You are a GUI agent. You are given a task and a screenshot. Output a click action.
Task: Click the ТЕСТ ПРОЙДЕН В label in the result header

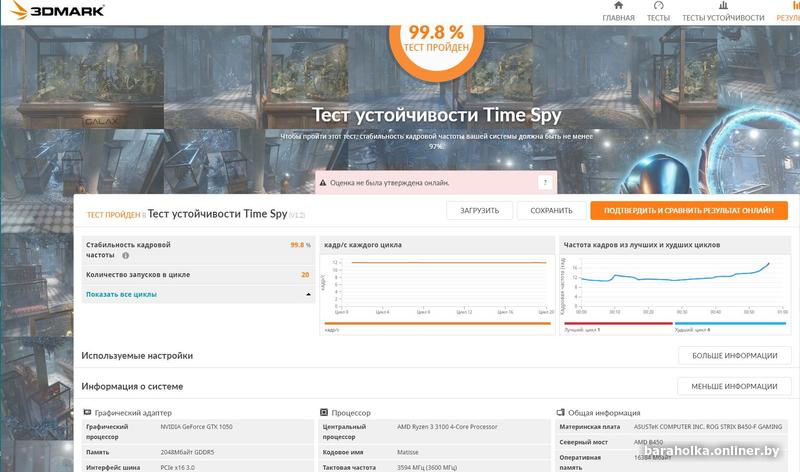tap(116, 215)
